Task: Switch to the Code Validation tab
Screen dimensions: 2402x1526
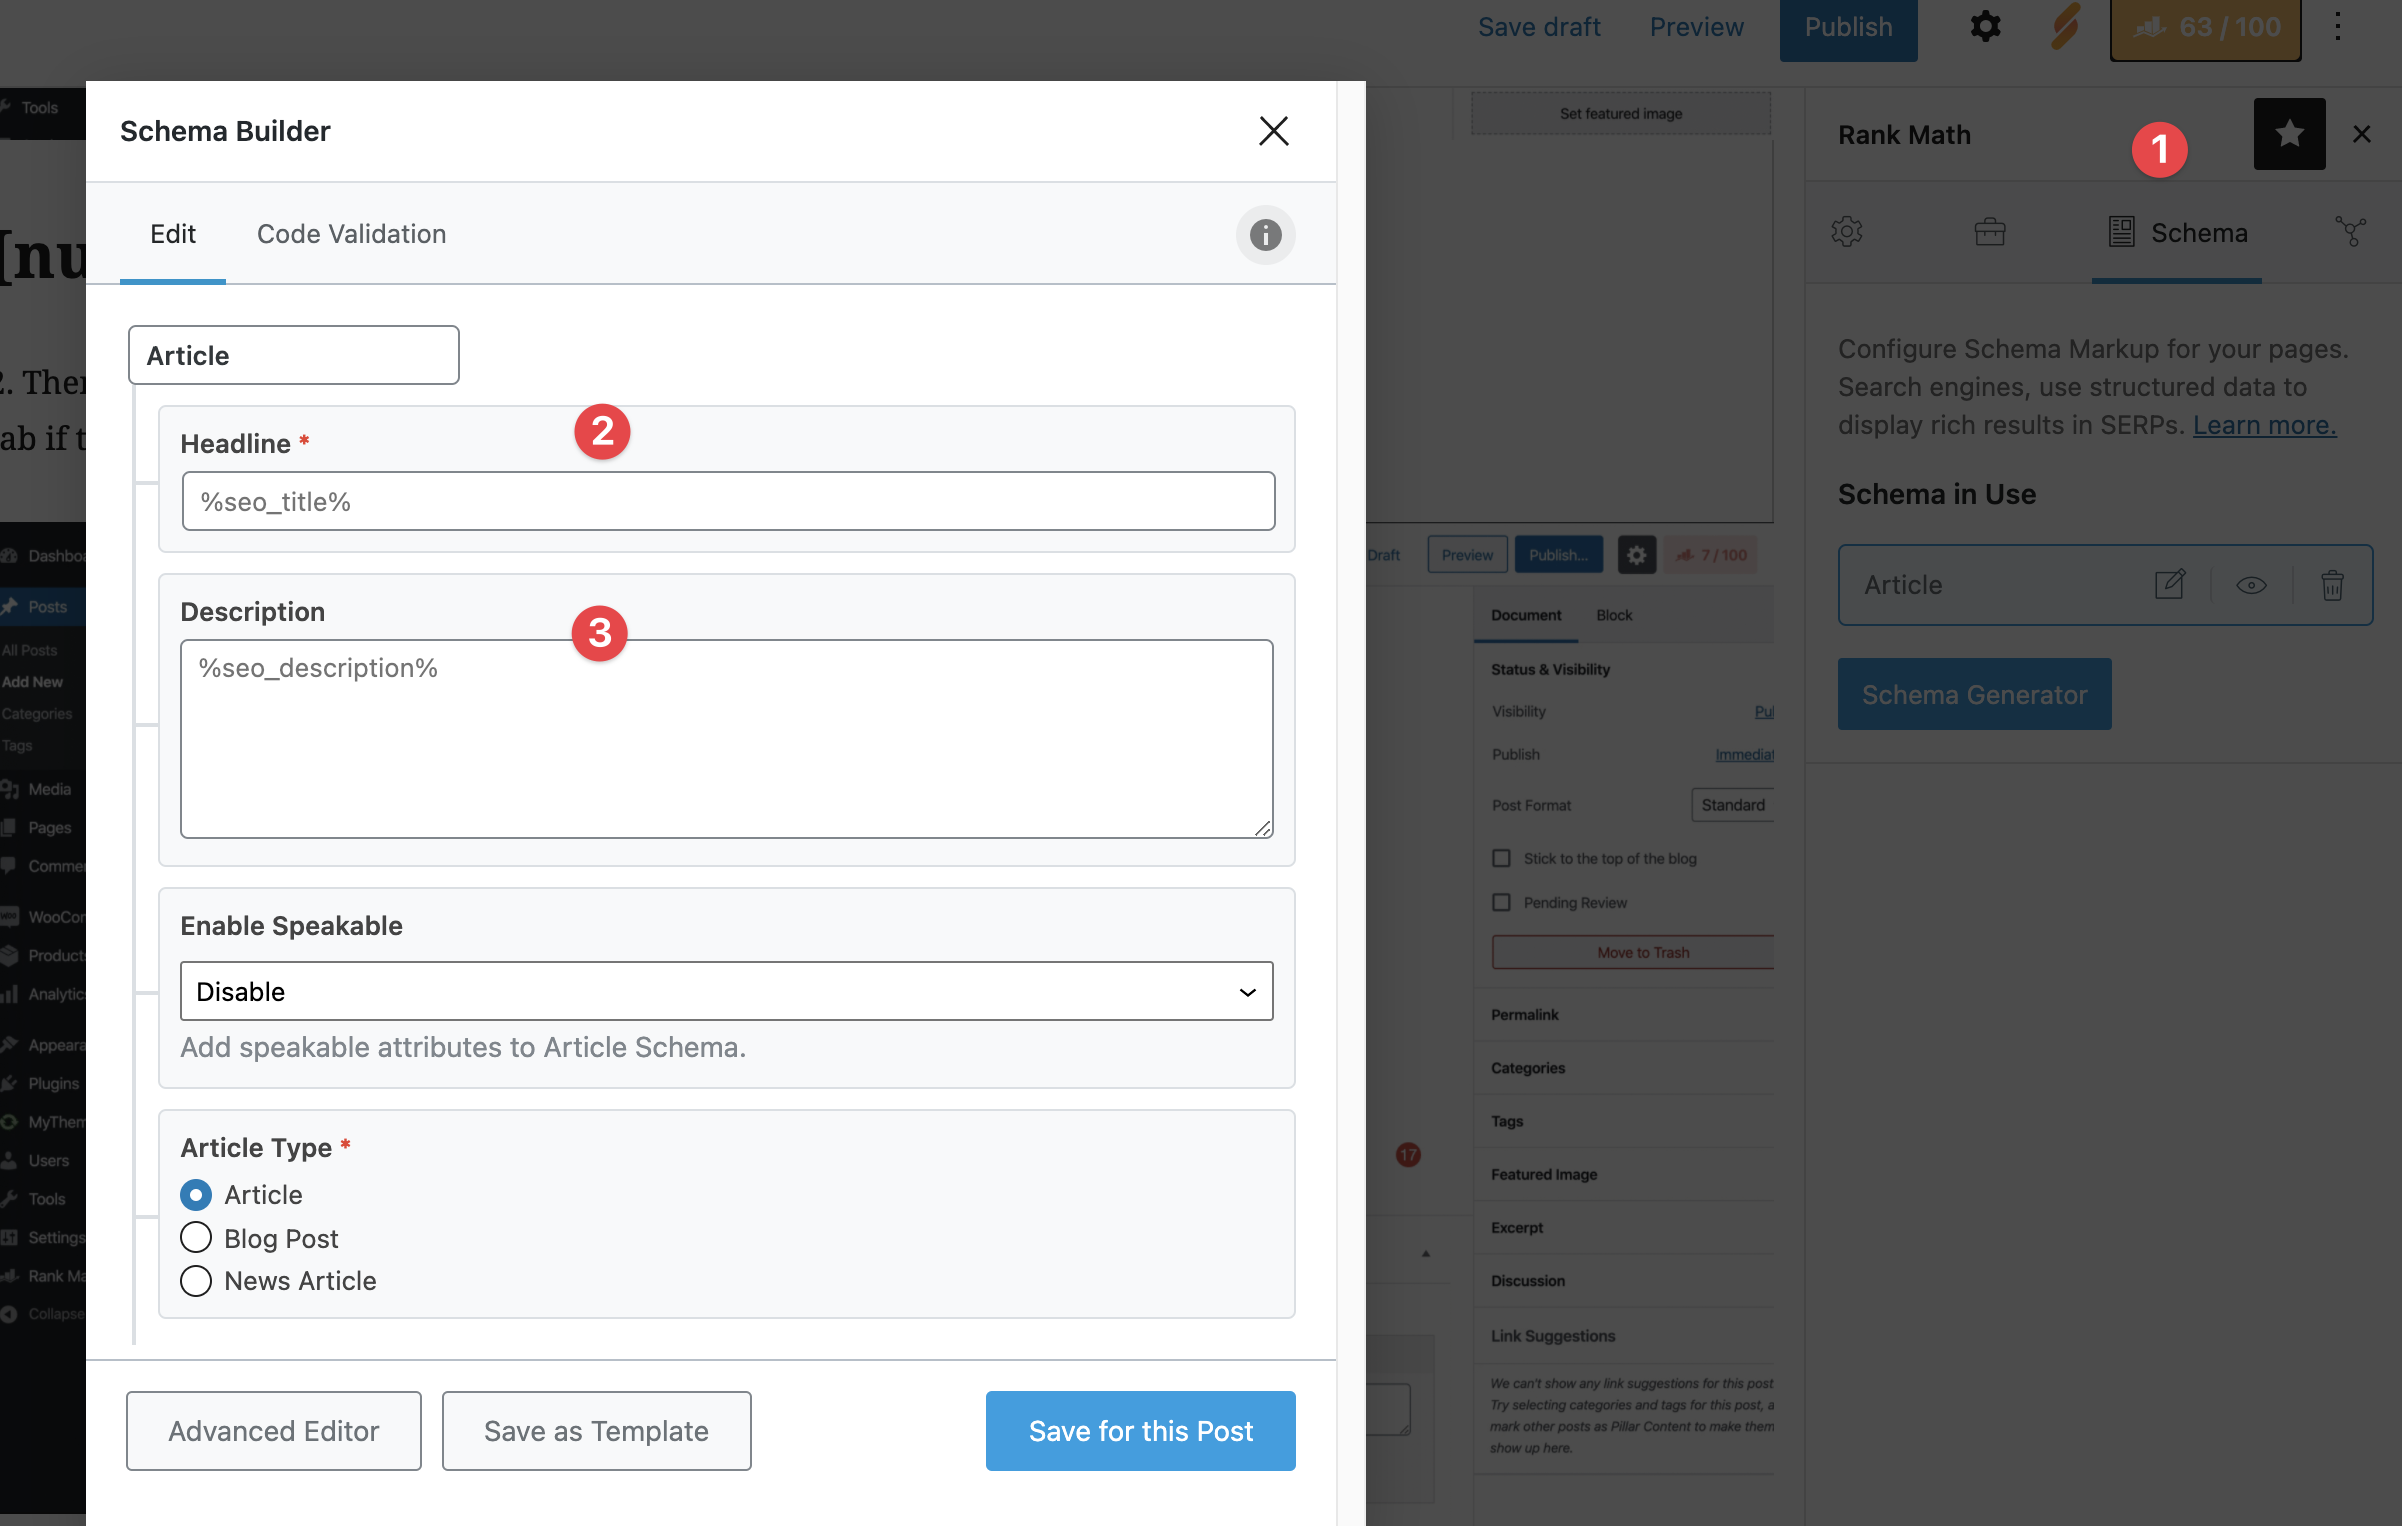Action: pyautogui.click(x=350, y=233)
